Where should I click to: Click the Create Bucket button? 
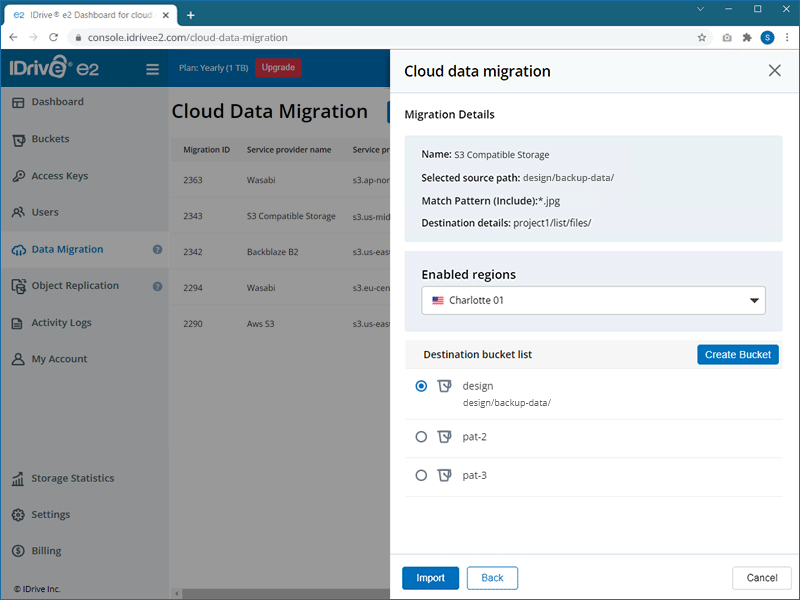[x=737, y=355]
